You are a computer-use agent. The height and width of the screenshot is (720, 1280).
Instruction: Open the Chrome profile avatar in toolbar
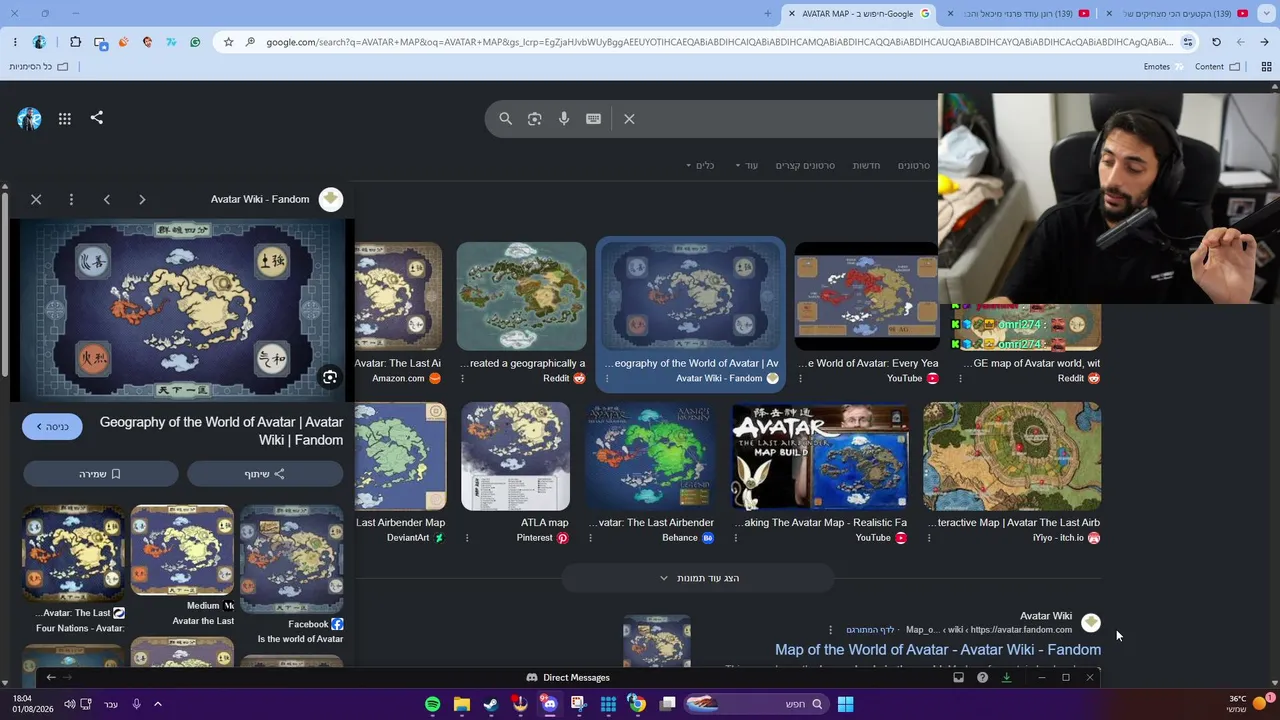[x=39, y=42]
